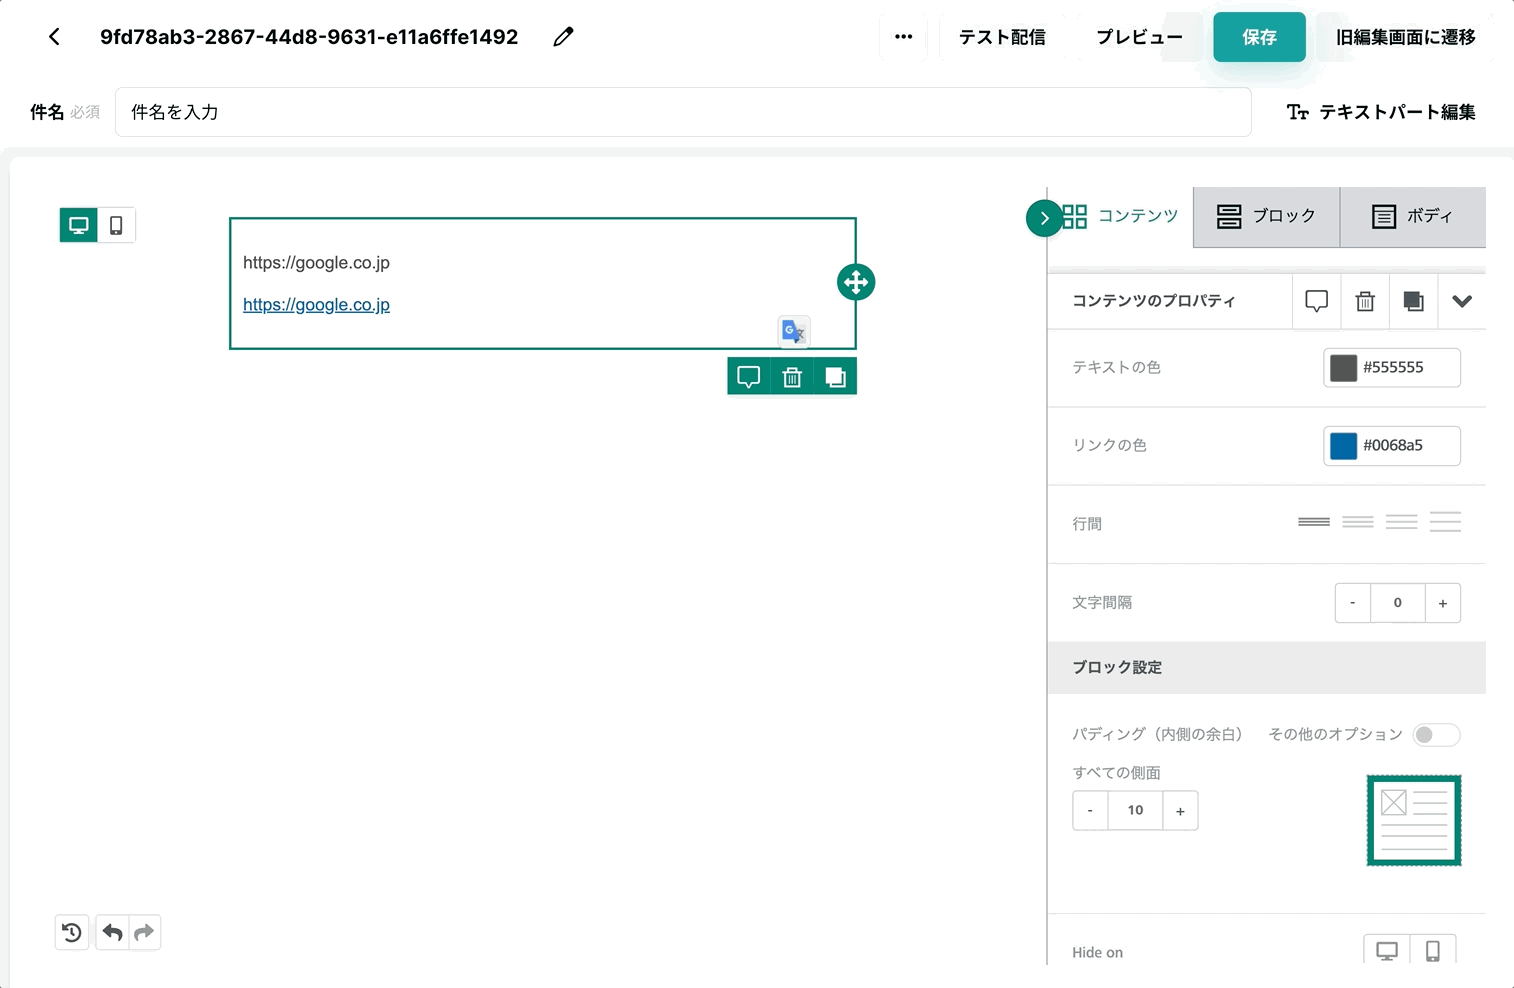Click the Google Translate icon in the text block
The height and width of the screenshot is (988, 1514).
click(x=794, y=331)
